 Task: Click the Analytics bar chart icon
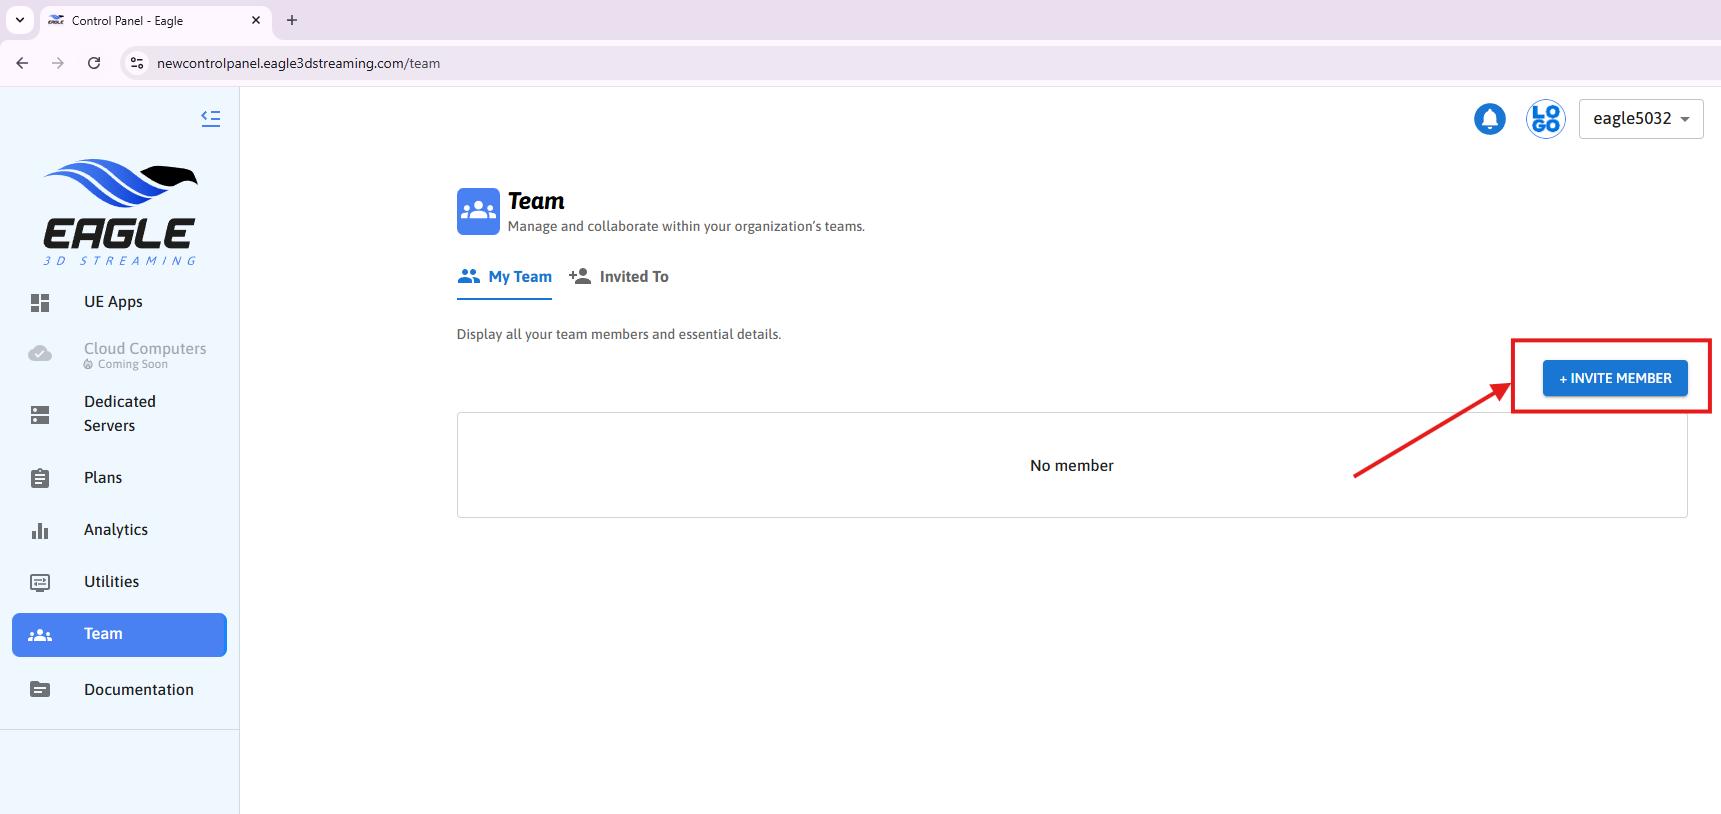pyautogui.click(x=40, y=531)
